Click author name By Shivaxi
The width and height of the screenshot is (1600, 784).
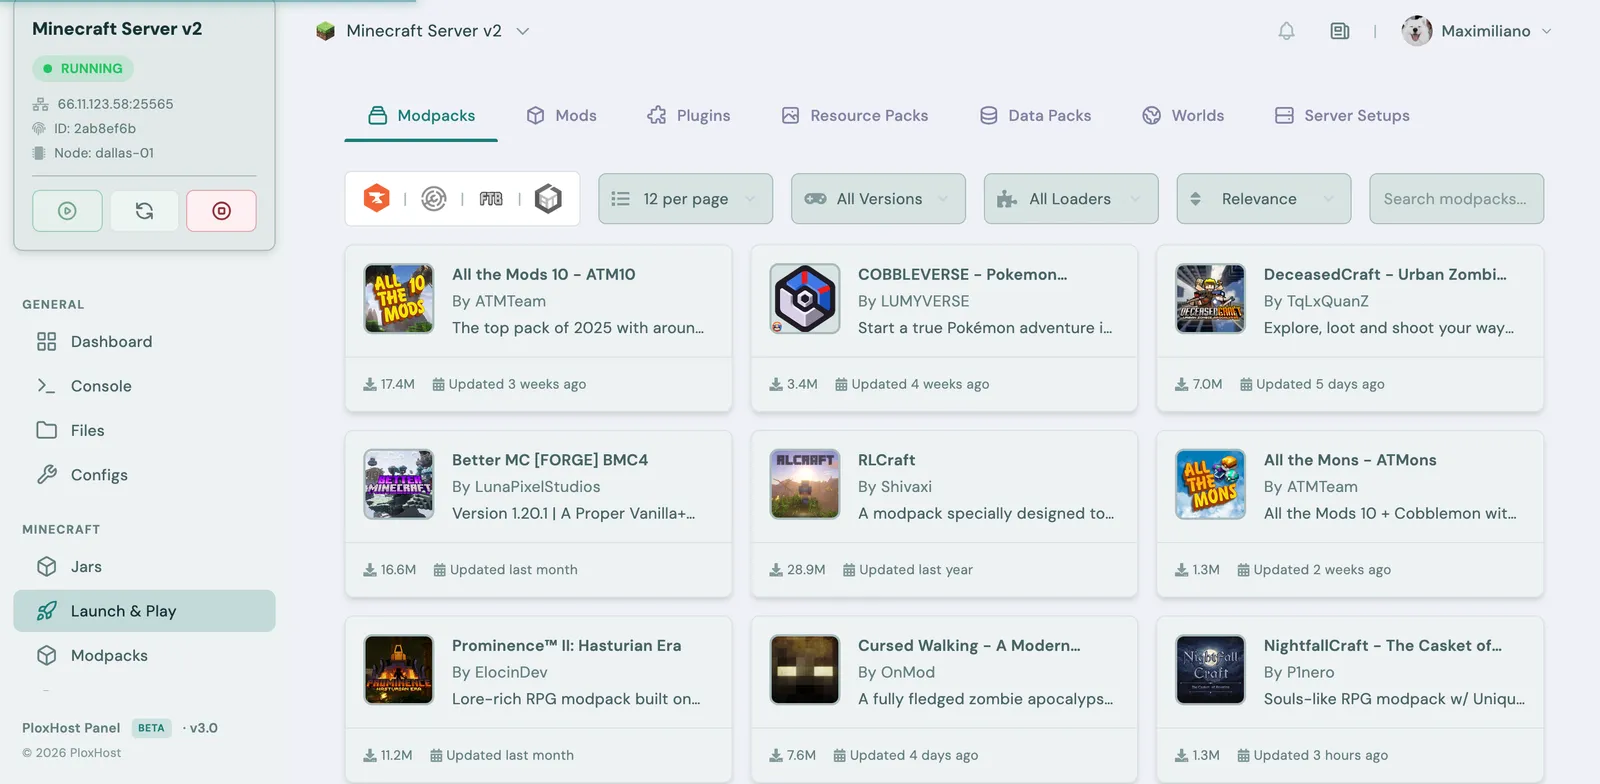895,487
